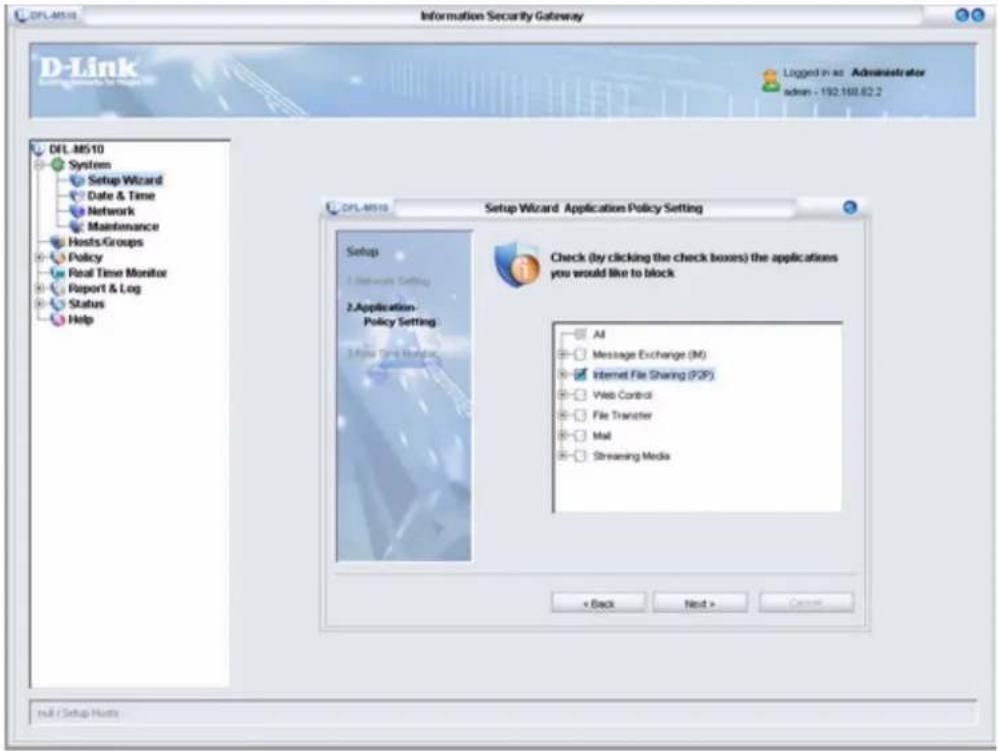
Task: Click the Maintenance tree icon
Action: (77, 227)
